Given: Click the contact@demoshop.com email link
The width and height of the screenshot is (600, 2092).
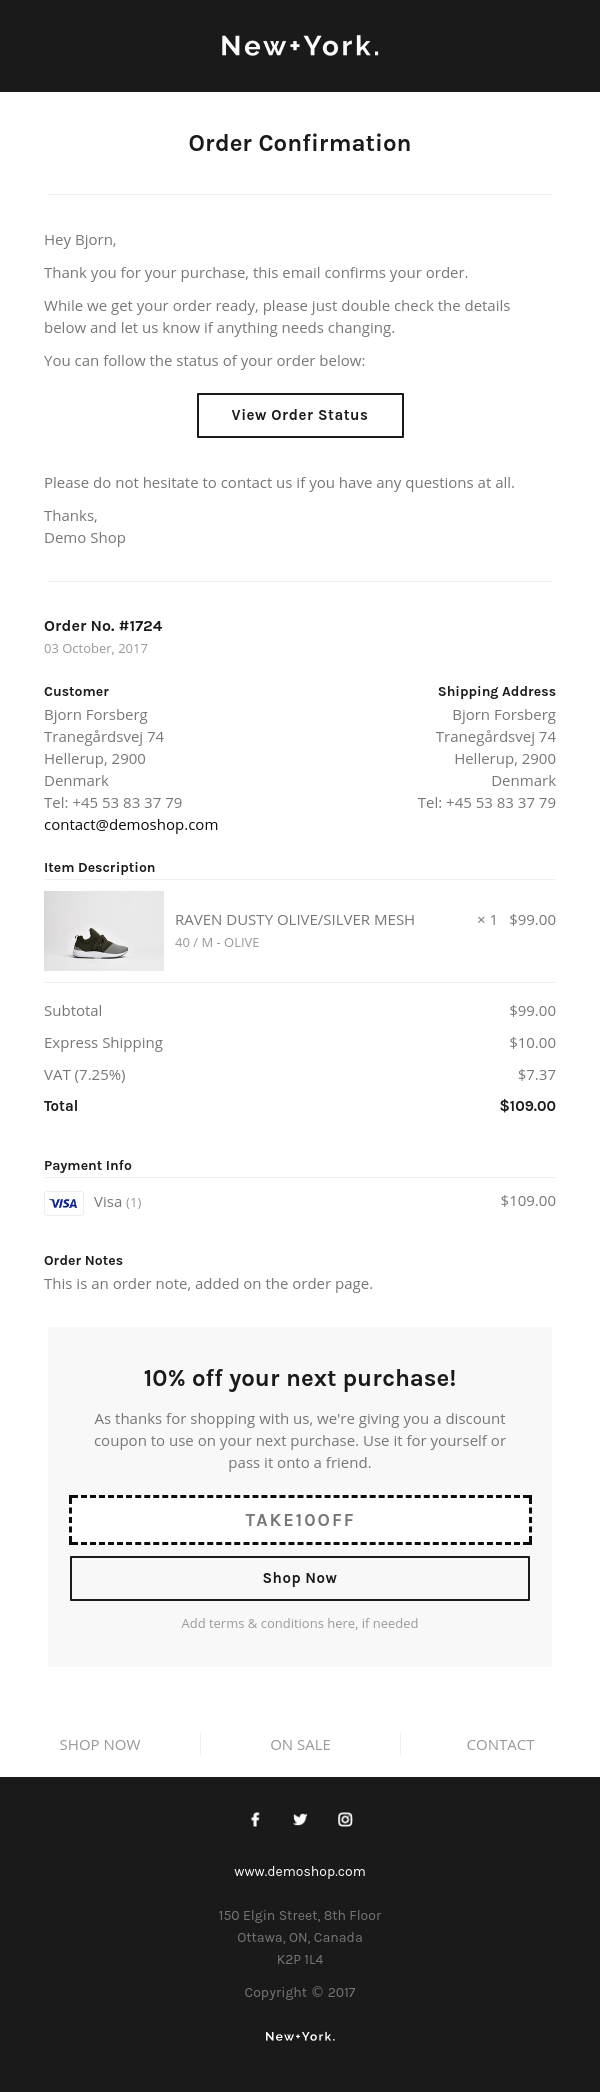Looking at the screenshot, I should click(131, 825).
